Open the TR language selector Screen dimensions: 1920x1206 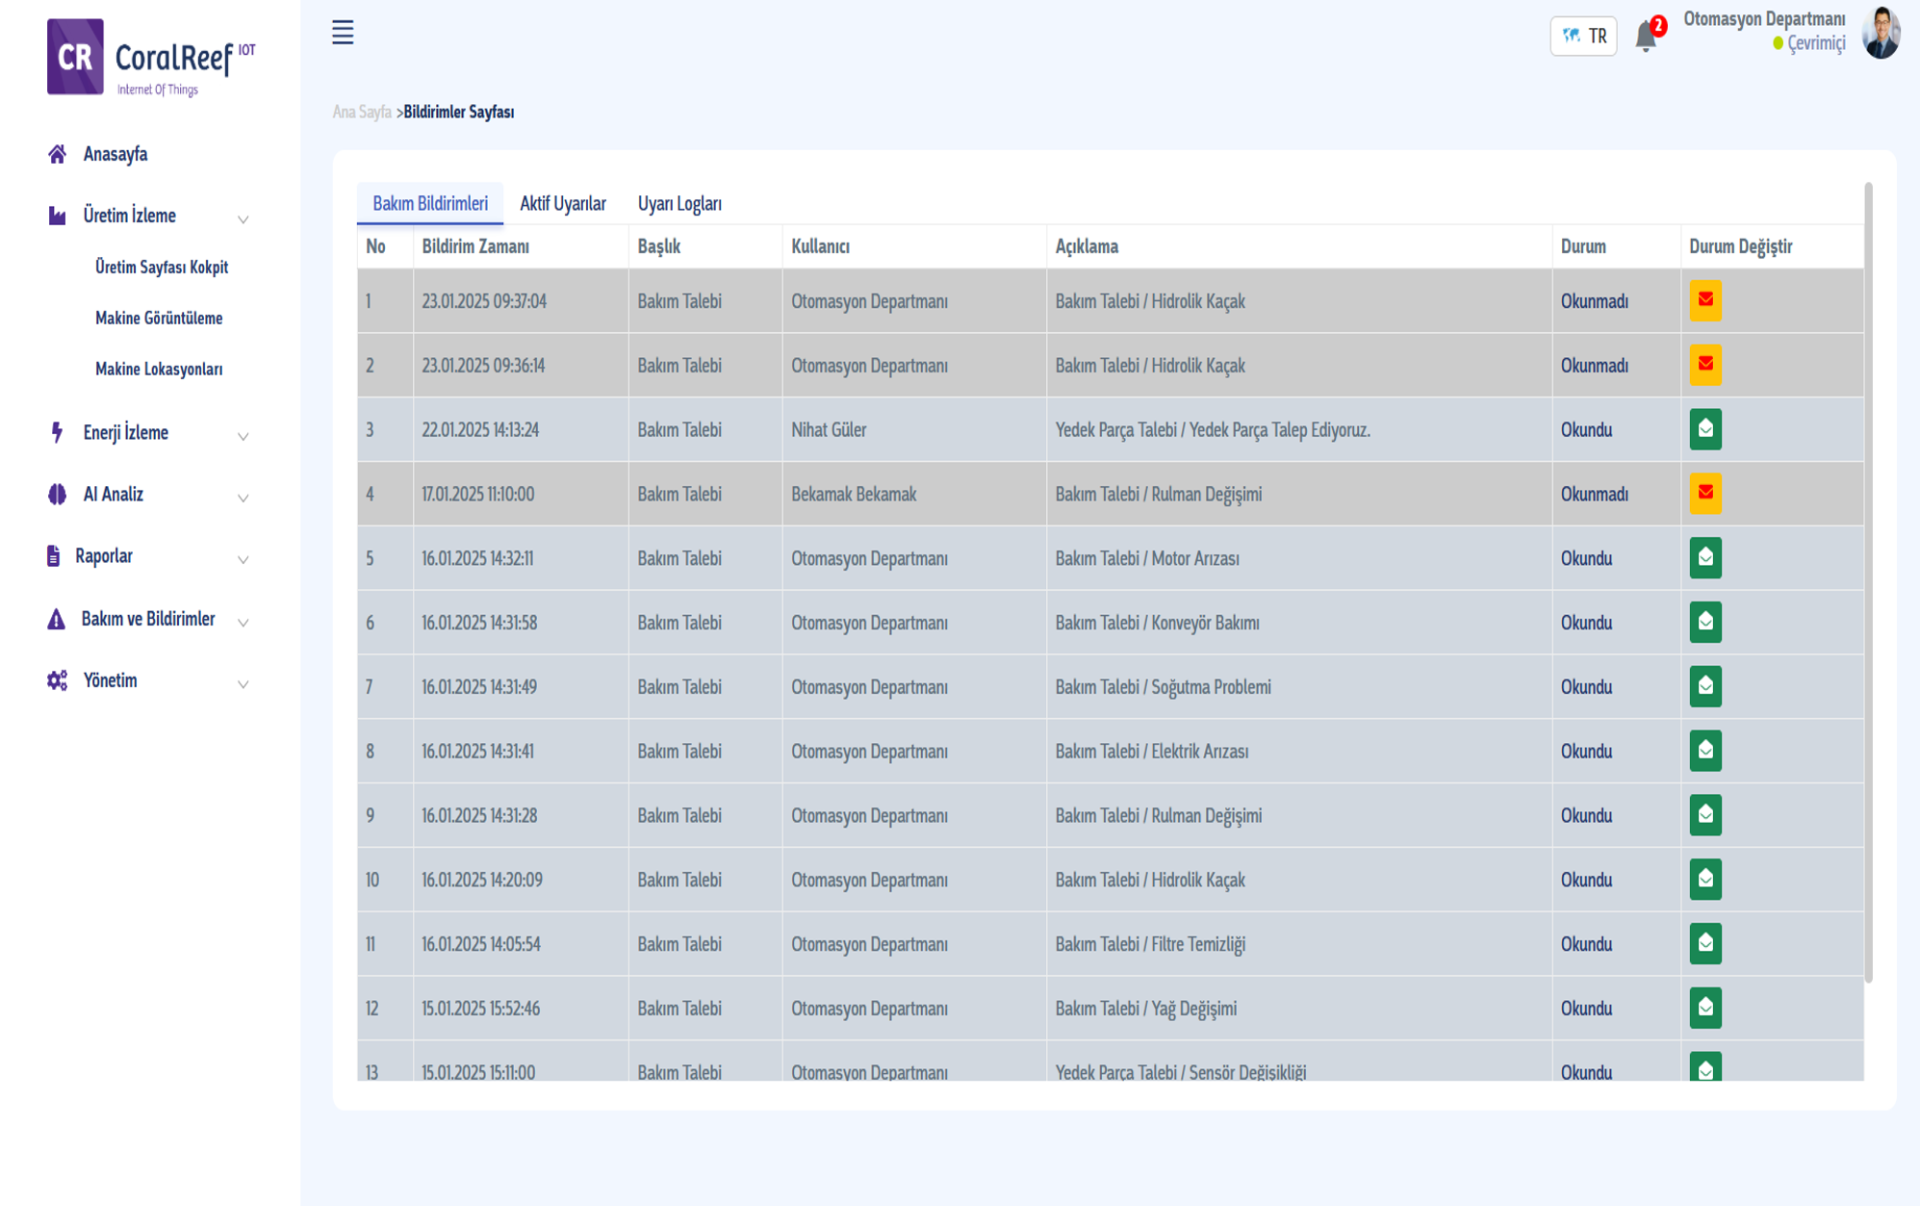1584,36
